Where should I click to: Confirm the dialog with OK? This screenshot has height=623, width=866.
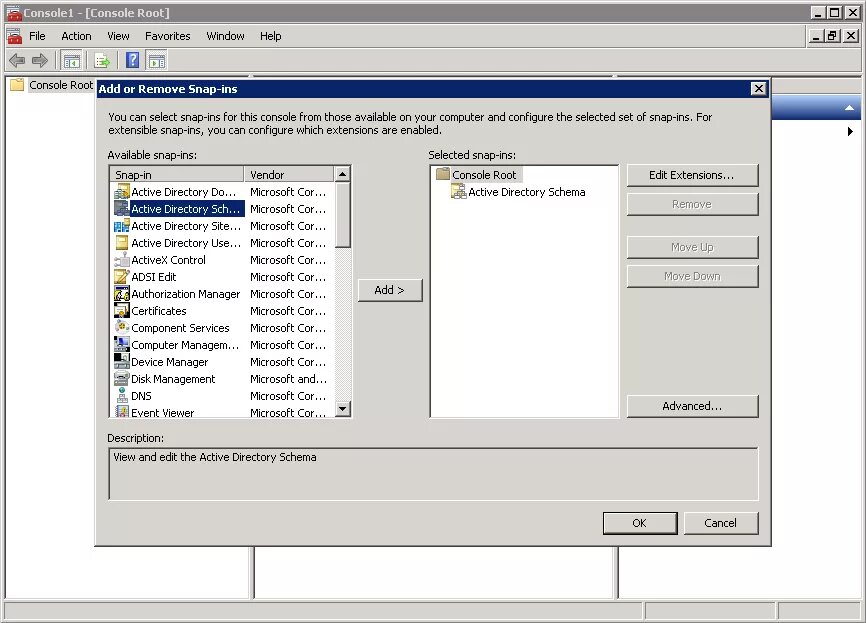coord(640,523)
